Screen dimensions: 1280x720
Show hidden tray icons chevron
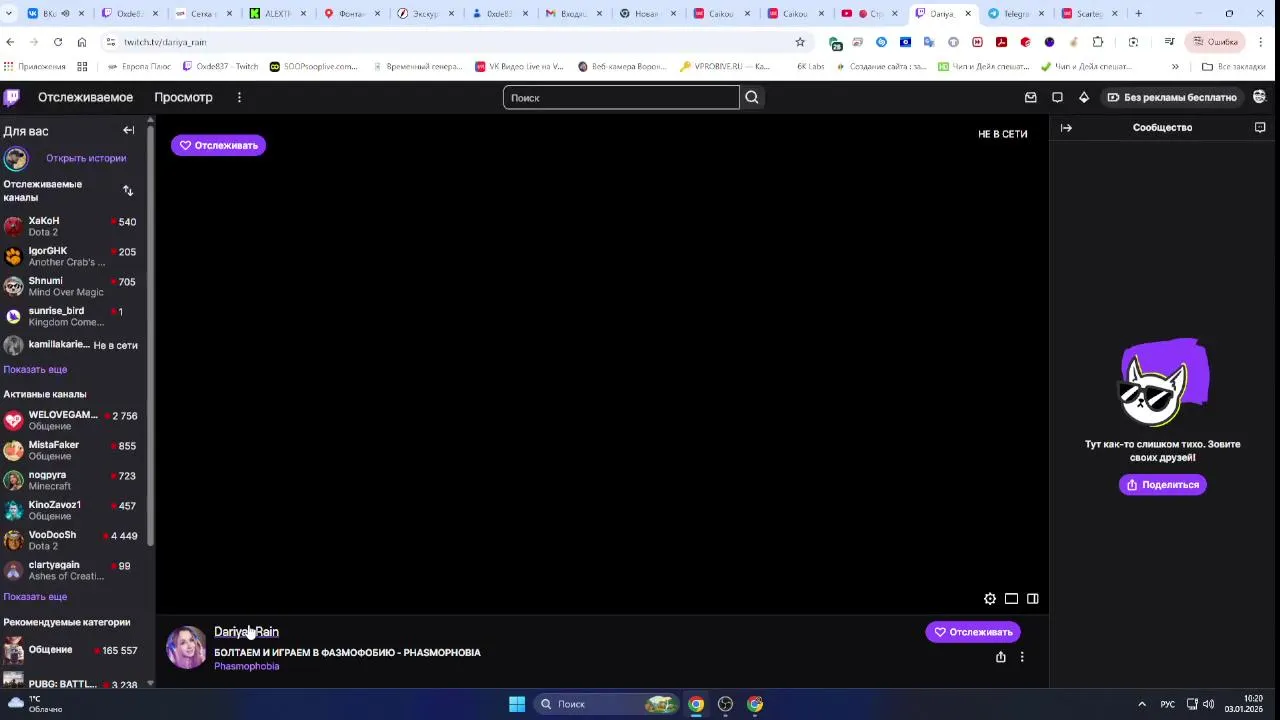pos(1142,704)
